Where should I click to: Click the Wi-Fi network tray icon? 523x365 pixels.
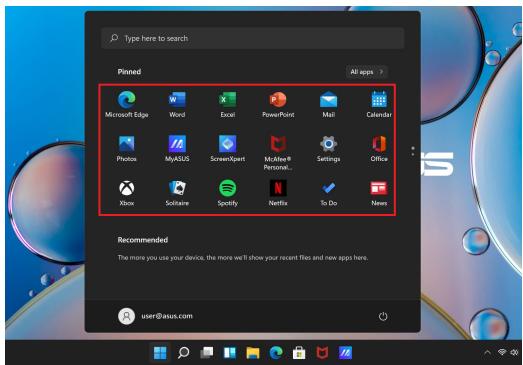[502, 352]
